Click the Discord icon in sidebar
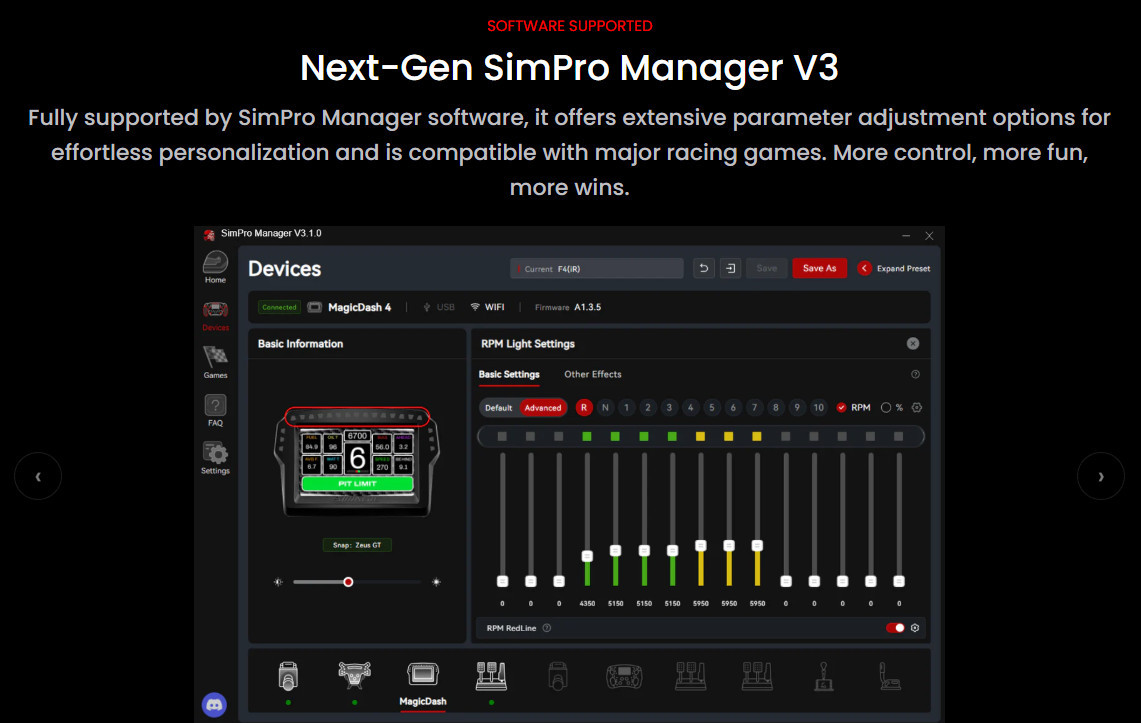1141x723 pixels. coord(214,704)
